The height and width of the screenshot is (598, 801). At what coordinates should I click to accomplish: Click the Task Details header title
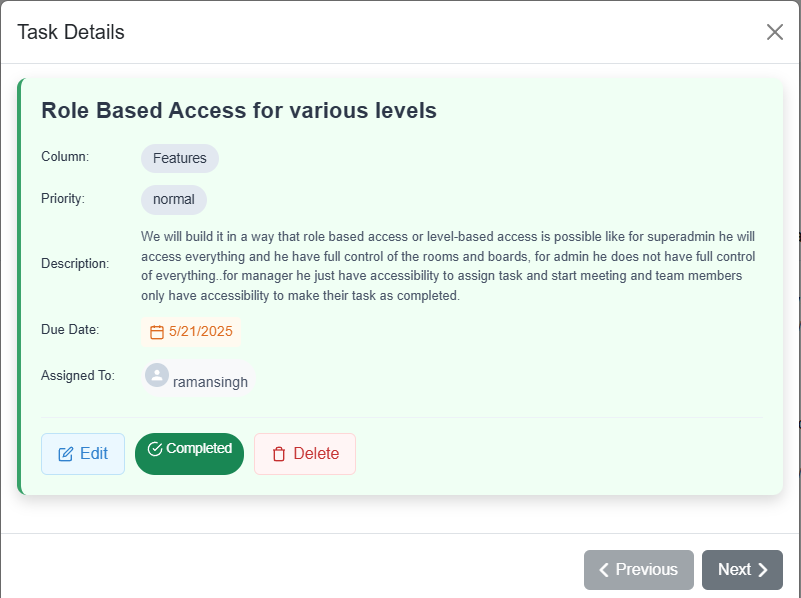(71, 32)
